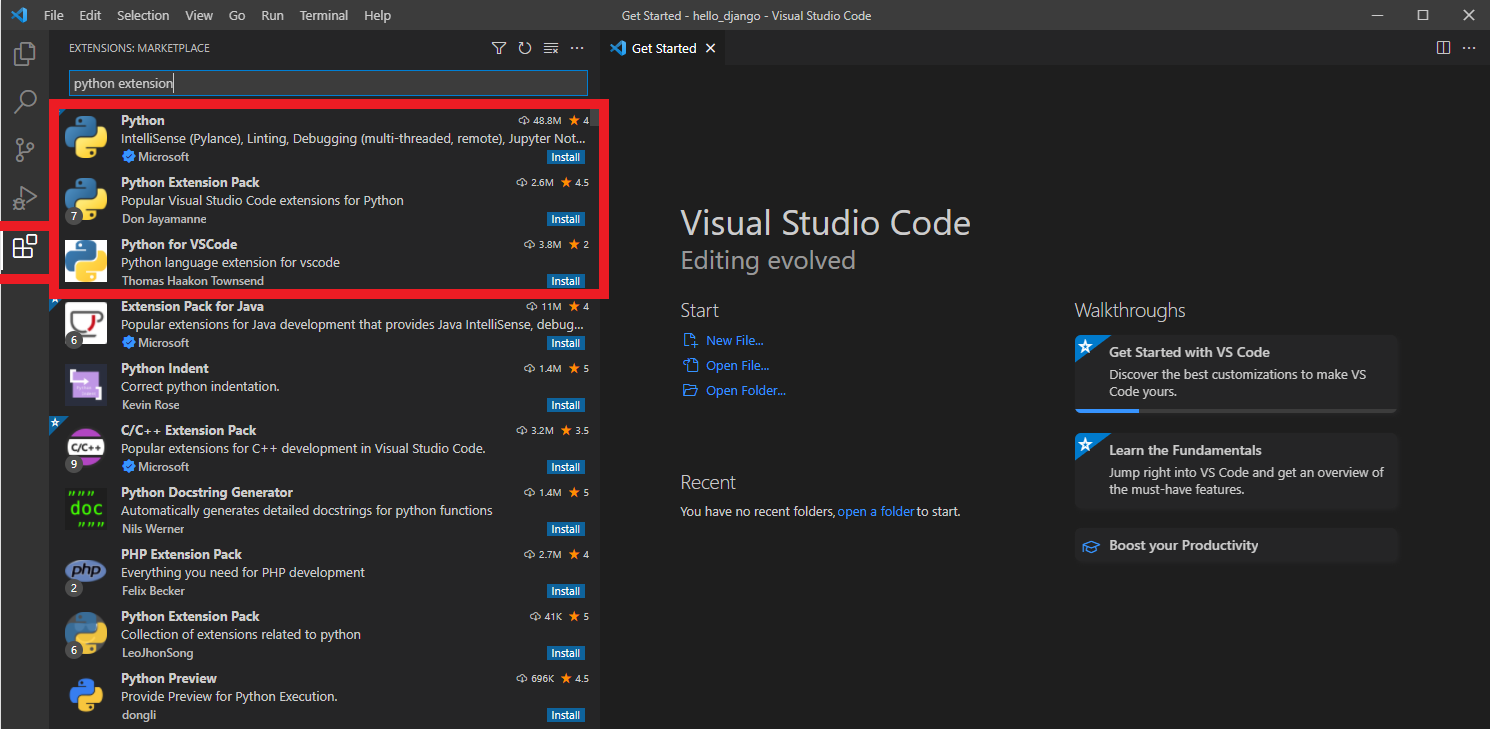Image resolution: width=1490 pixels, height=729 pixels.
Task: Click the C/C++ Extension Pack icon
Action: [x=86, y=448]
